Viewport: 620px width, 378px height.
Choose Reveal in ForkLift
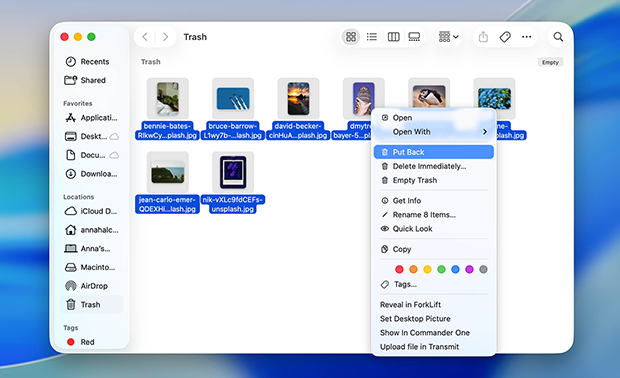(x=434, y=304)
